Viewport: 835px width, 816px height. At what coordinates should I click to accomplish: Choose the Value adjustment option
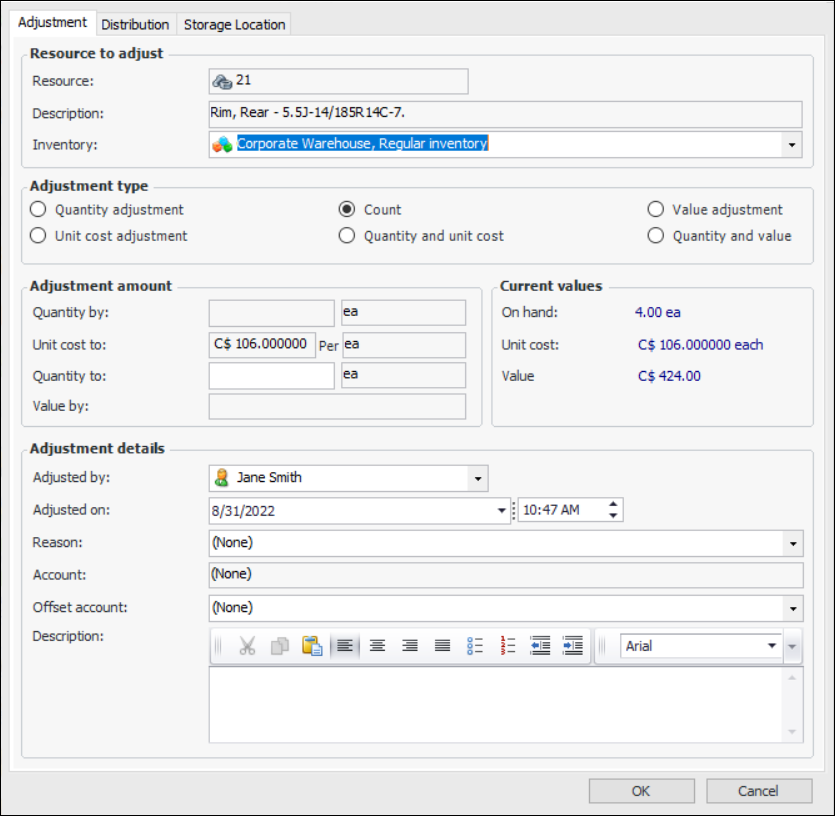point(656,210)
